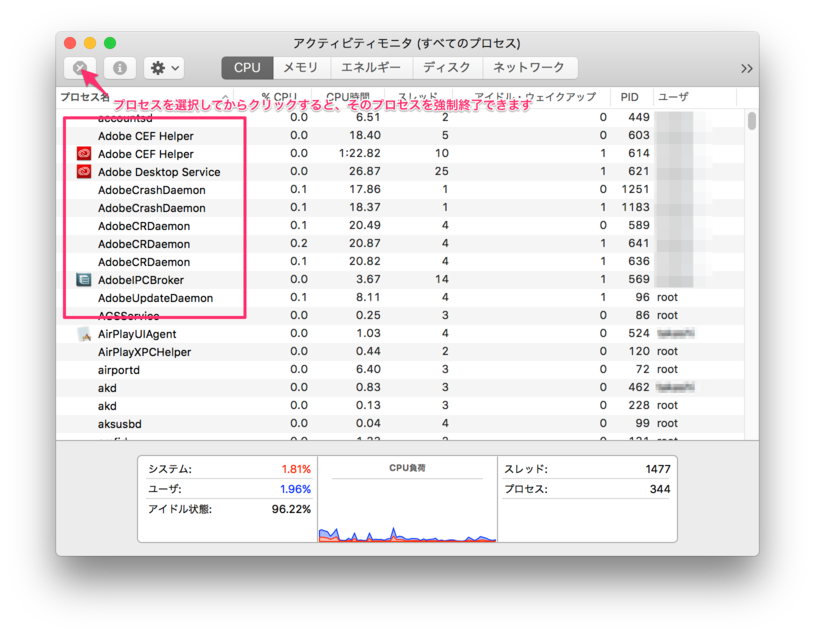The width and height of the screenshot is (815, 636).
Task: Select AdobeCRDaemon row with PID 589
Action: (x=400, y=226)
